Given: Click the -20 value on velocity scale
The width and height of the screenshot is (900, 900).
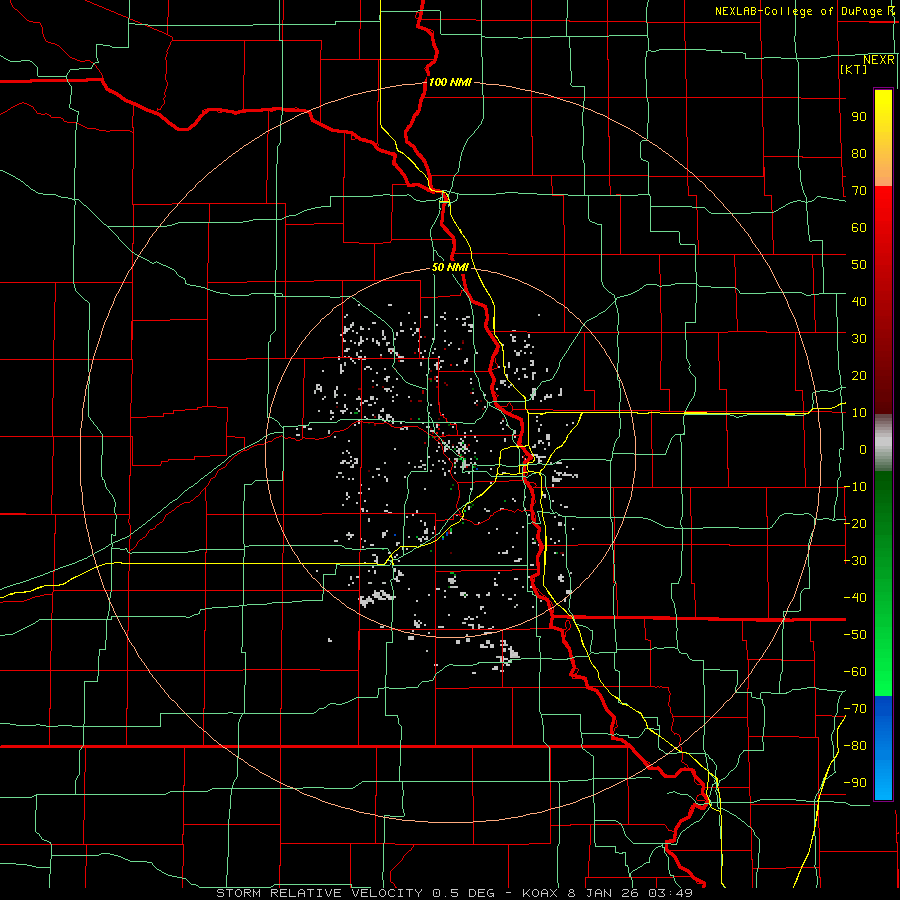Looking at the screenshot, I should pos(855,524).
